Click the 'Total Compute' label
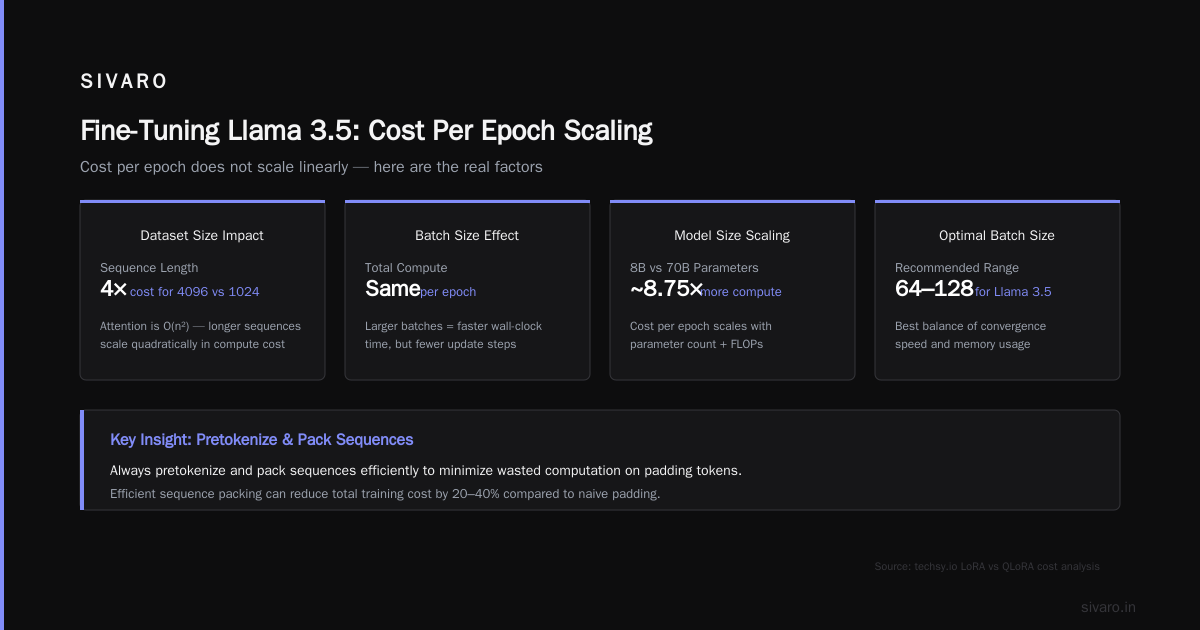The height and width of the screenshot is (630, 1200). (x=406, y=268)
